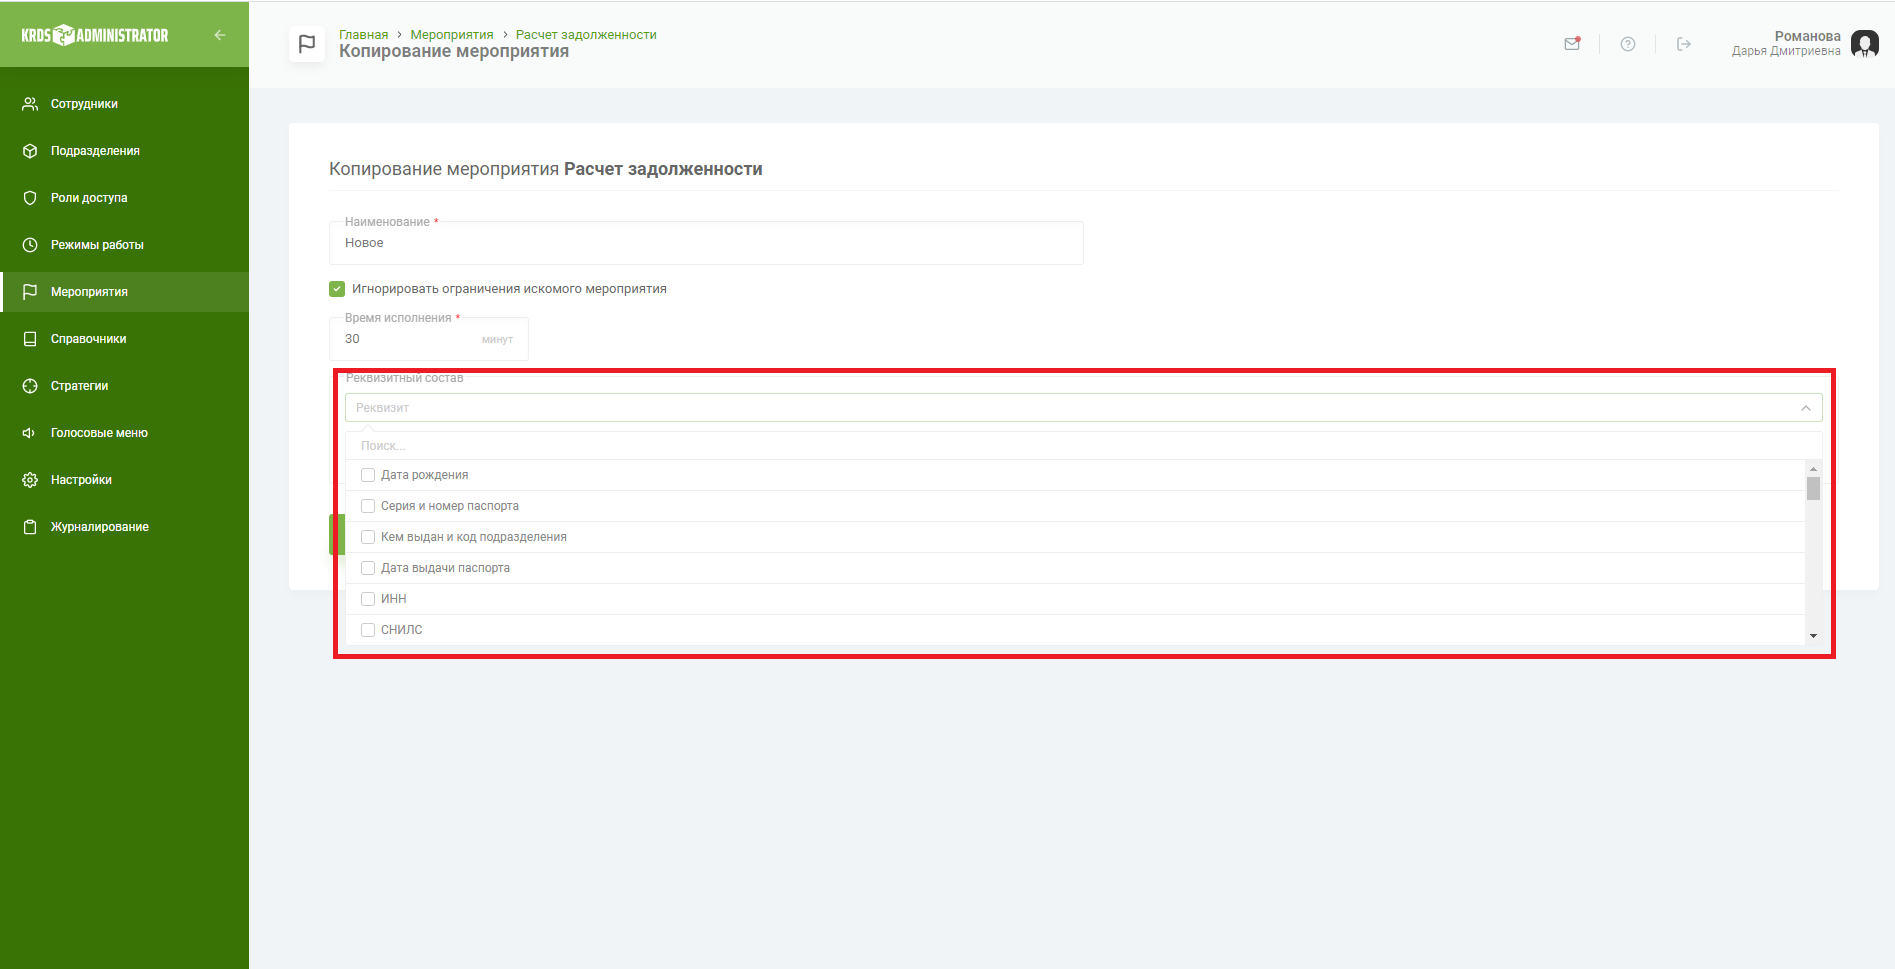Image resolution: width=1895 pixels, height=969 pixels.
Task: Check the Серия и номер паспорта option
Action: point(368,506)
